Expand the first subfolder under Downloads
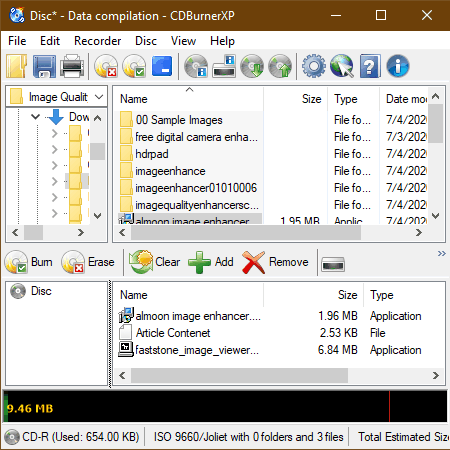Image resolution: width=450 pixels, height=450 pixels. click(55, 133)
